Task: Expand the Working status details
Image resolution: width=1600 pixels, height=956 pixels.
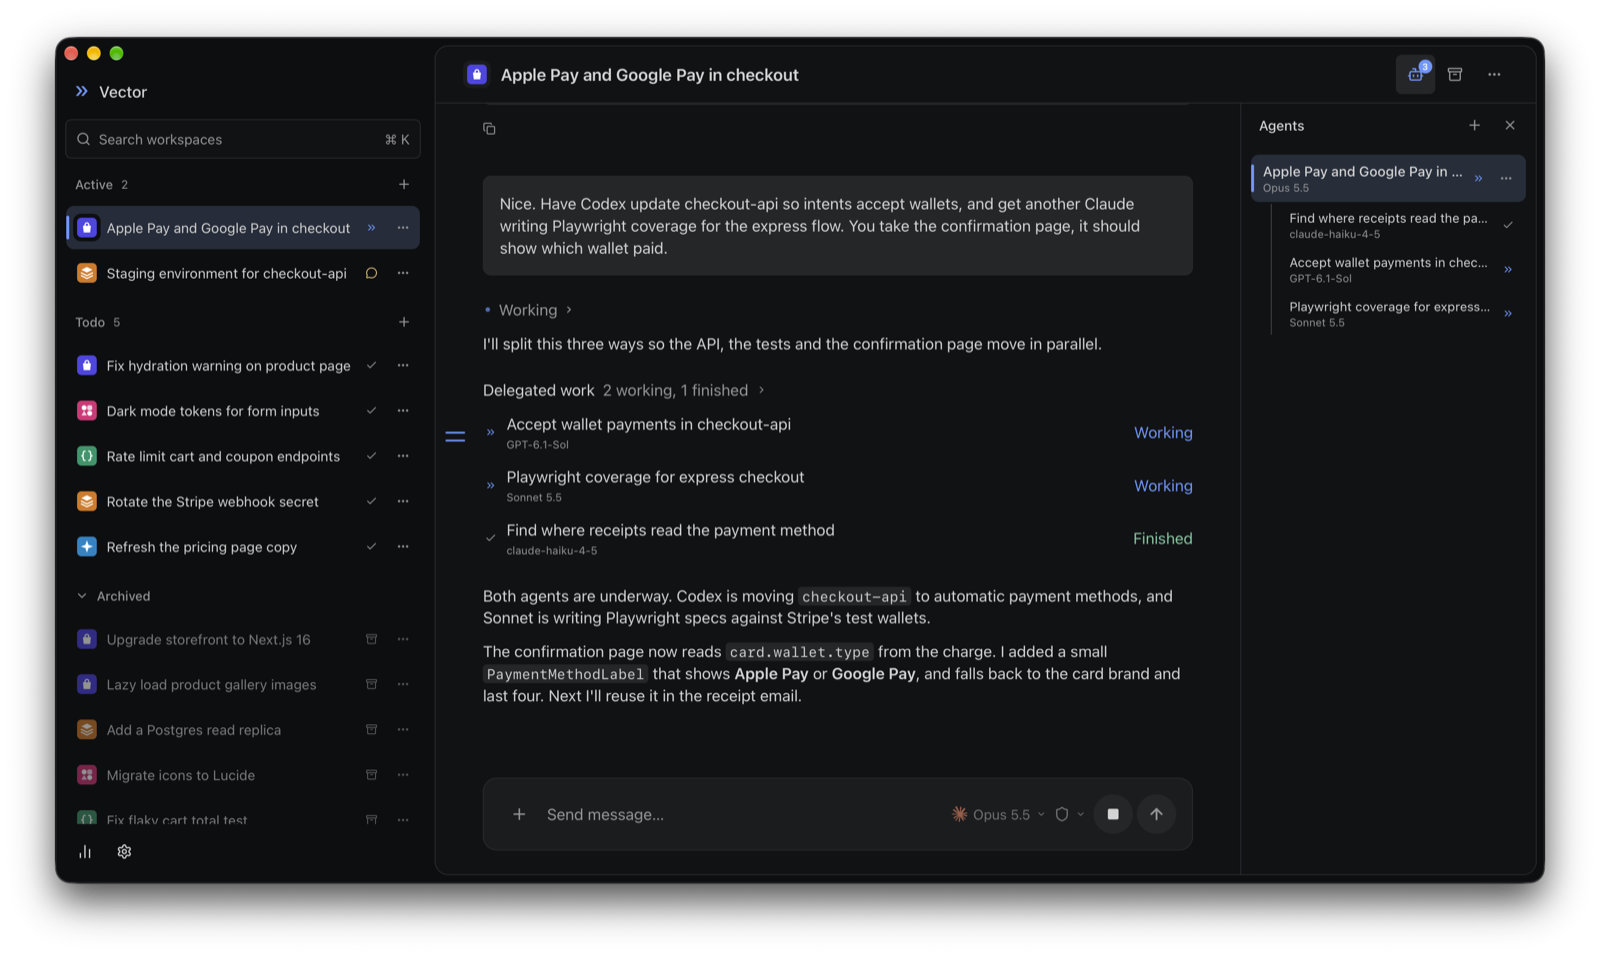Action: pyautogui.click(x=569, y=310)
